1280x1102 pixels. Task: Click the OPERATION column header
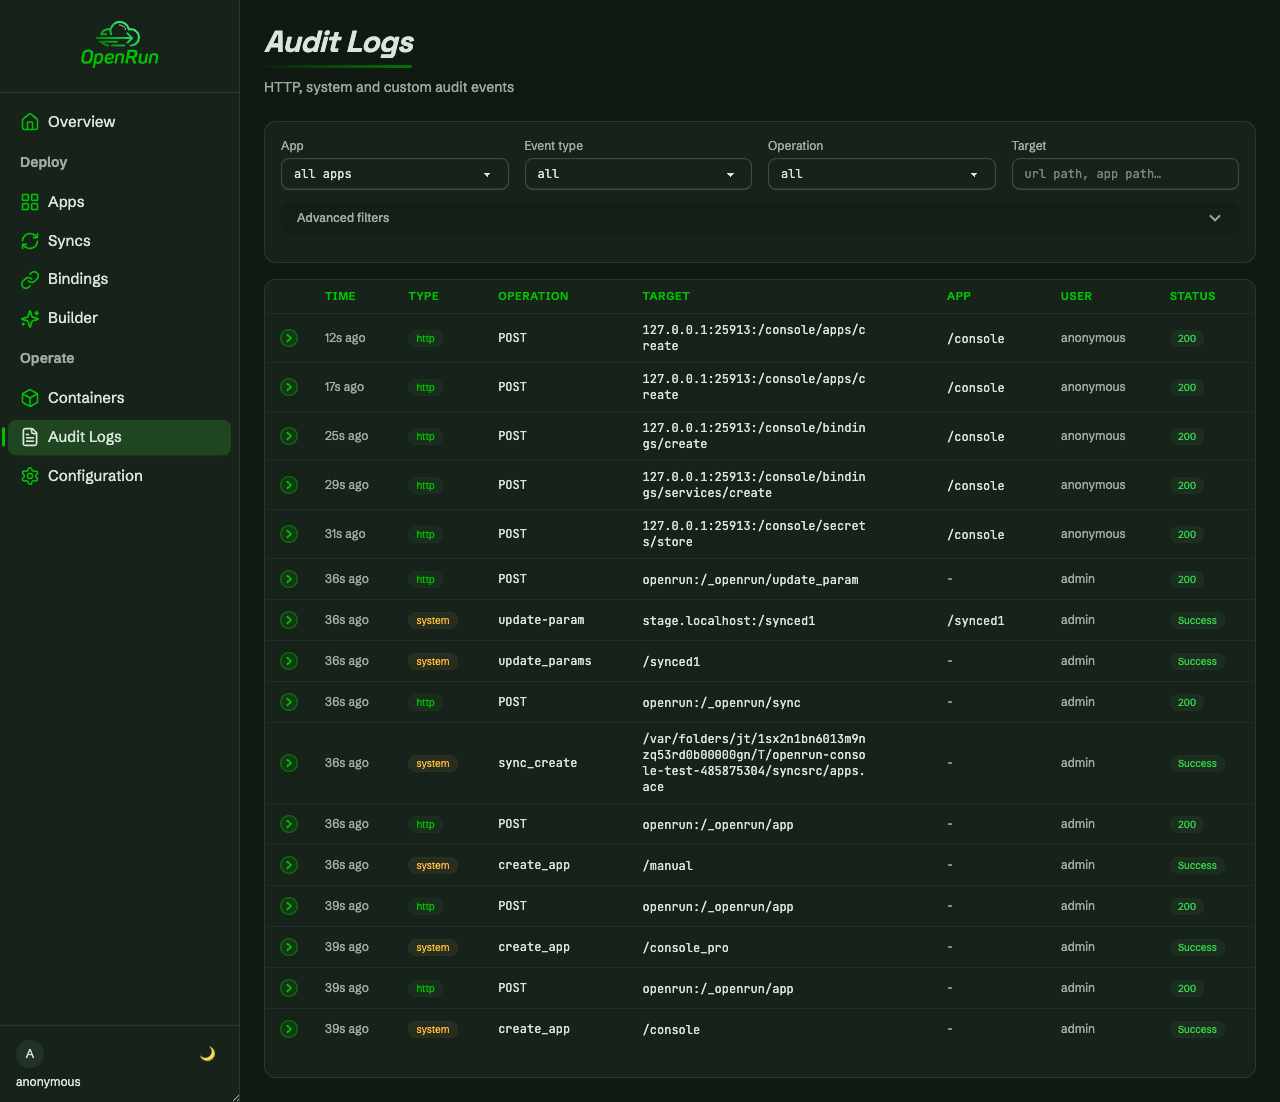533,296
